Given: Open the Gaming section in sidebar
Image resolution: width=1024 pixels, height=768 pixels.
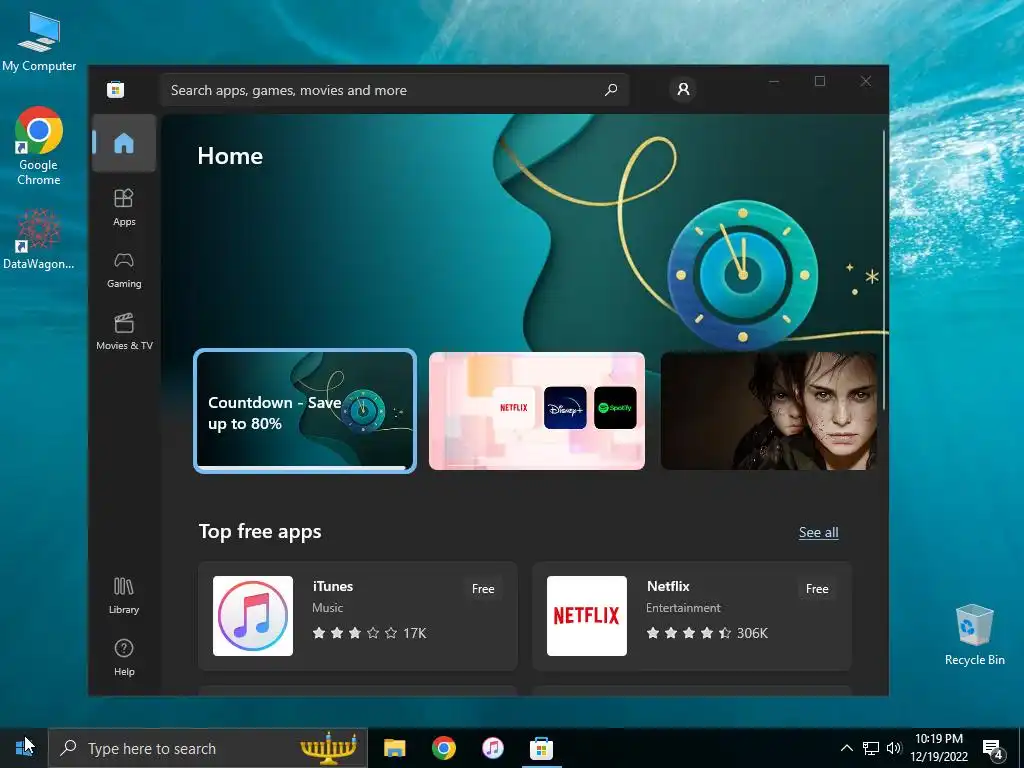Looking at the screenshot, I should pos(124,270).
